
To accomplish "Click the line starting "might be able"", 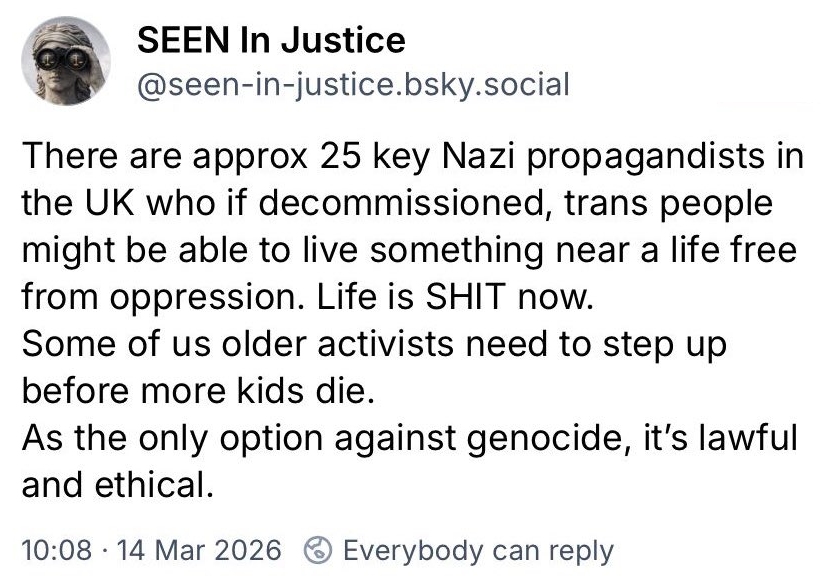I will coord(408,249).
